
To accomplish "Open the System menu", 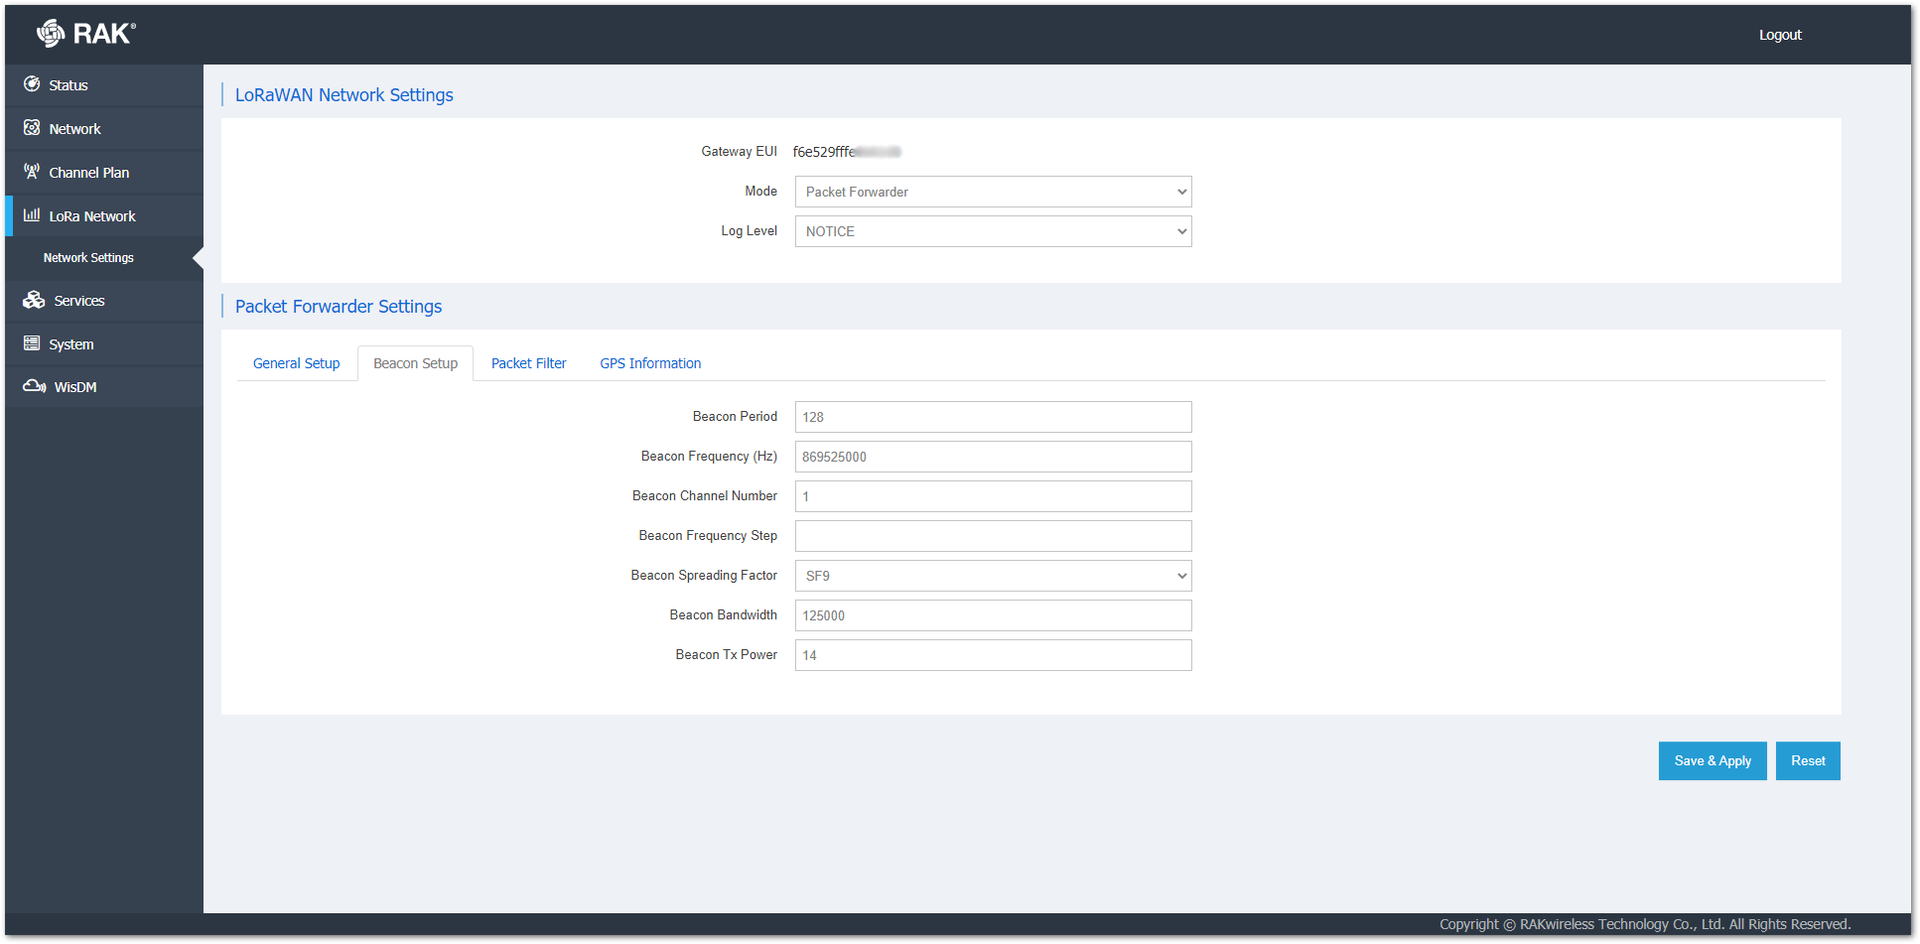I will click(x=104, y=344).
